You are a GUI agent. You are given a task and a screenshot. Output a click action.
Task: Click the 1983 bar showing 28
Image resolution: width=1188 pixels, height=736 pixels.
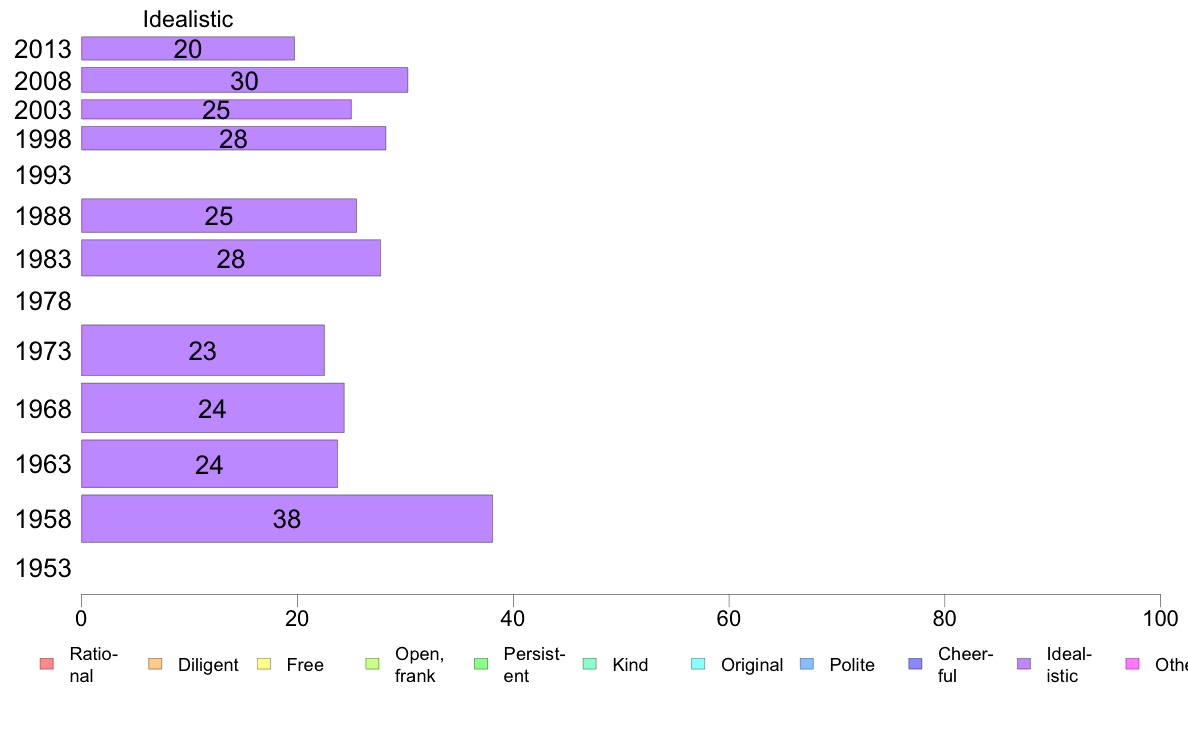[230, 258]
